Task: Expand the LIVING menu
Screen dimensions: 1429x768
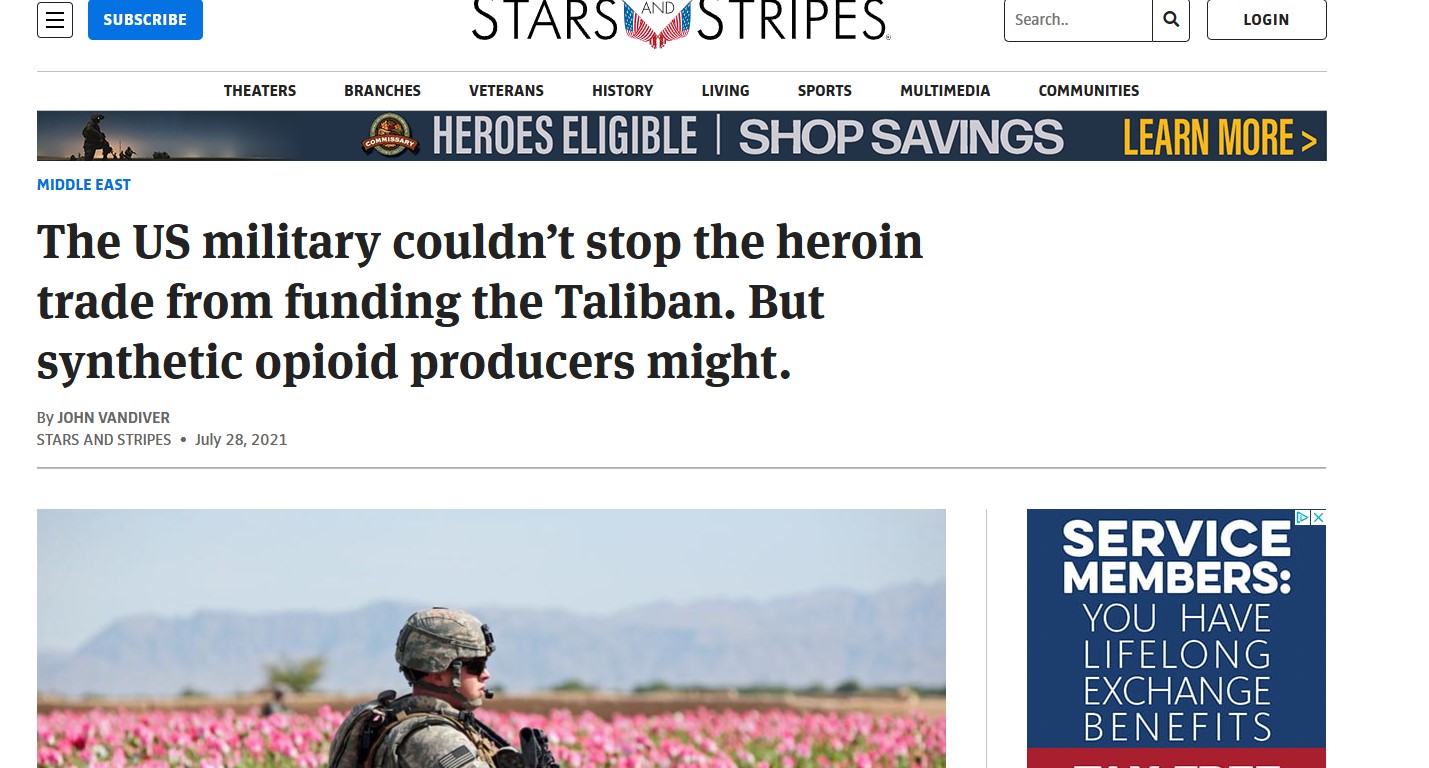Action: pyautogui.click(x=725, y=90)
